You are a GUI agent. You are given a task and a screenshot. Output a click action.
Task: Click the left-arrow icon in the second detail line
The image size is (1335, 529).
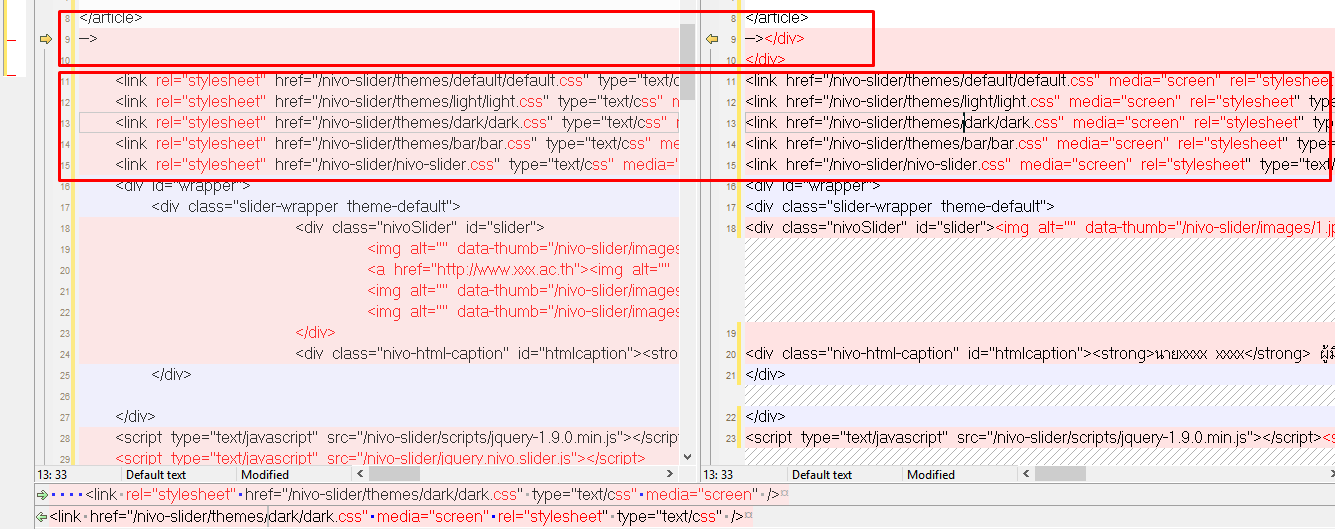click(x=41, y=517)
